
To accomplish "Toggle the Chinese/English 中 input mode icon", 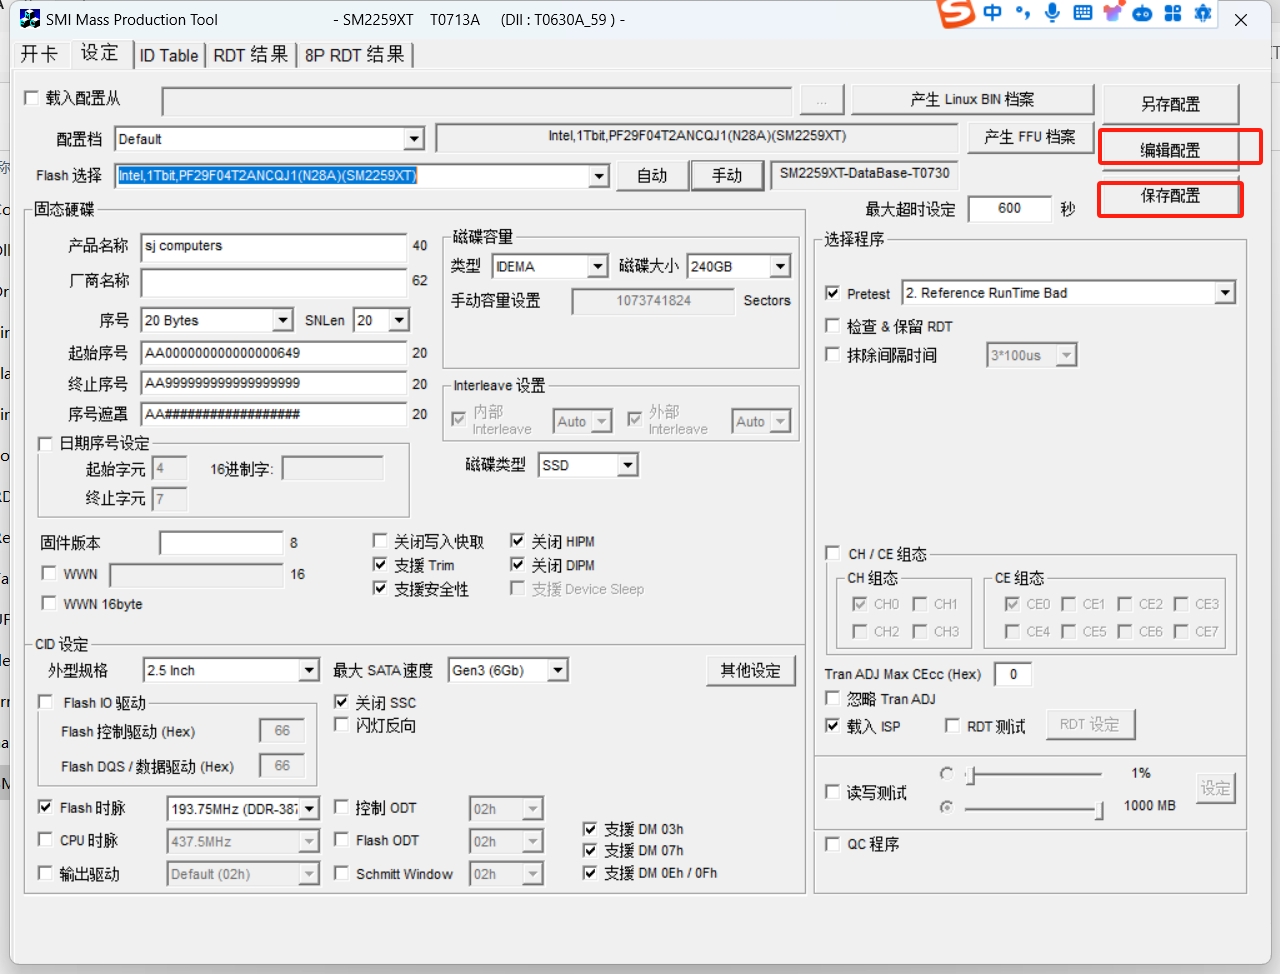I will point(992,13).
